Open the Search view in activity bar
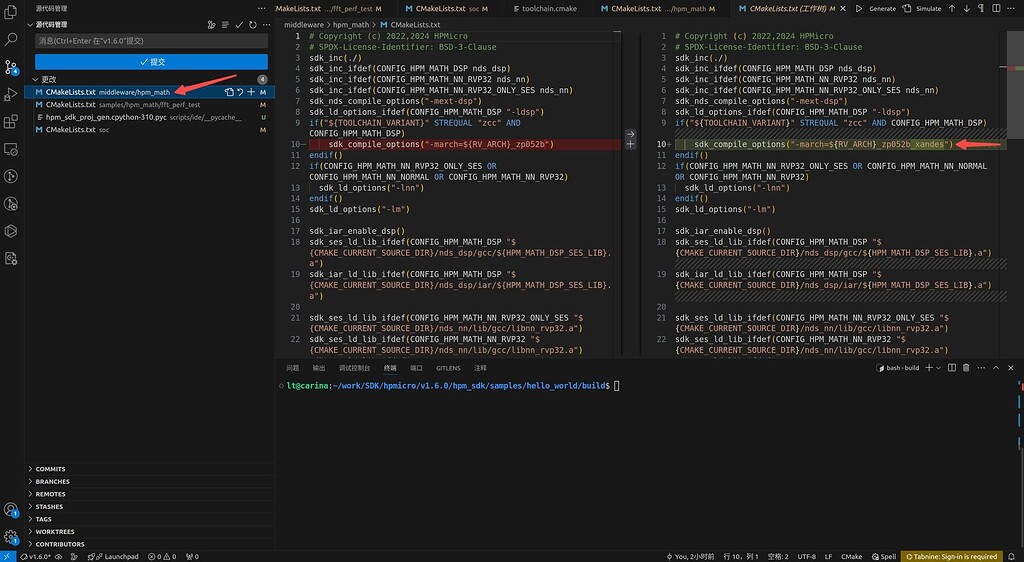 tap(11, 40)
